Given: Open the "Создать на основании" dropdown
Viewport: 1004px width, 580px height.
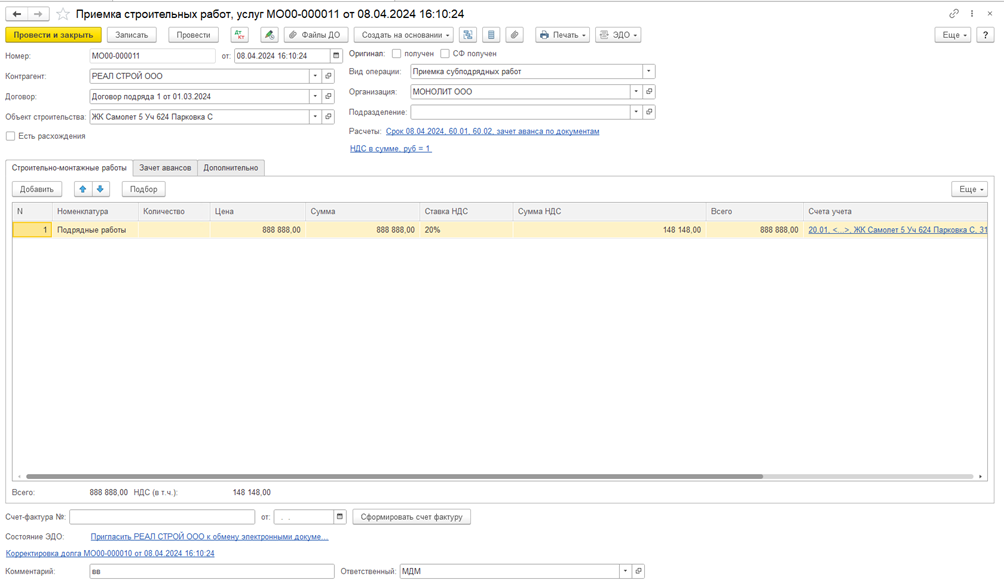Looking at the screenshot, I should click(403, 35).
